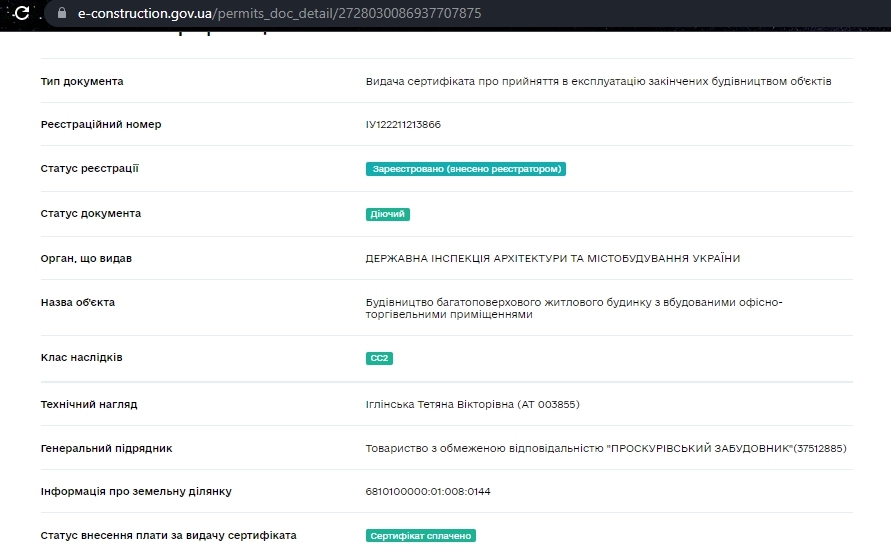Screen dimensions: 891x558
Task: Click the issuing body 'ДЕРЖАВНА ІНСПЕКЦІЯ АРХІТЕКТУРИ…' text
Action: pyautogui.click(x=552, y=259)
